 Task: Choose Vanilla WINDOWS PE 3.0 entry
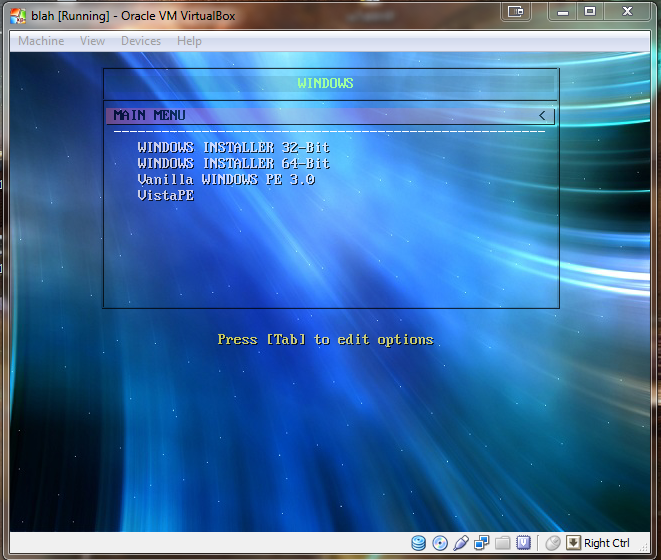click(226, 179)
